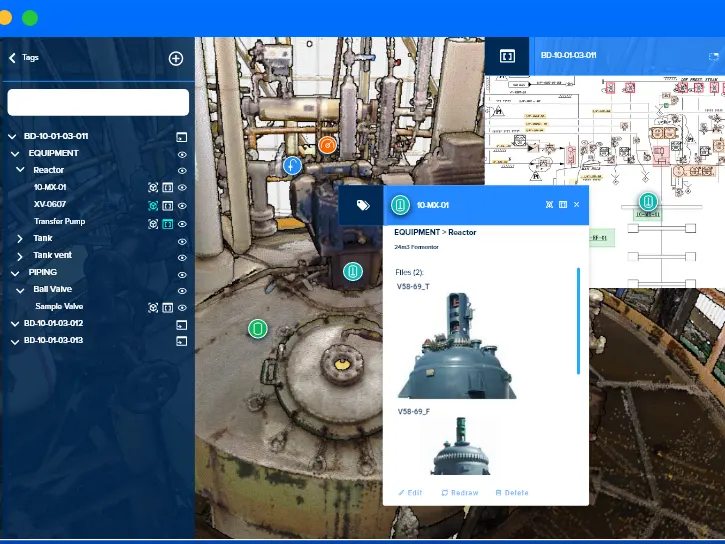Click the 2D drawing icon for XV-0607
Screen dimensions: 725x544
pos(168,206)
